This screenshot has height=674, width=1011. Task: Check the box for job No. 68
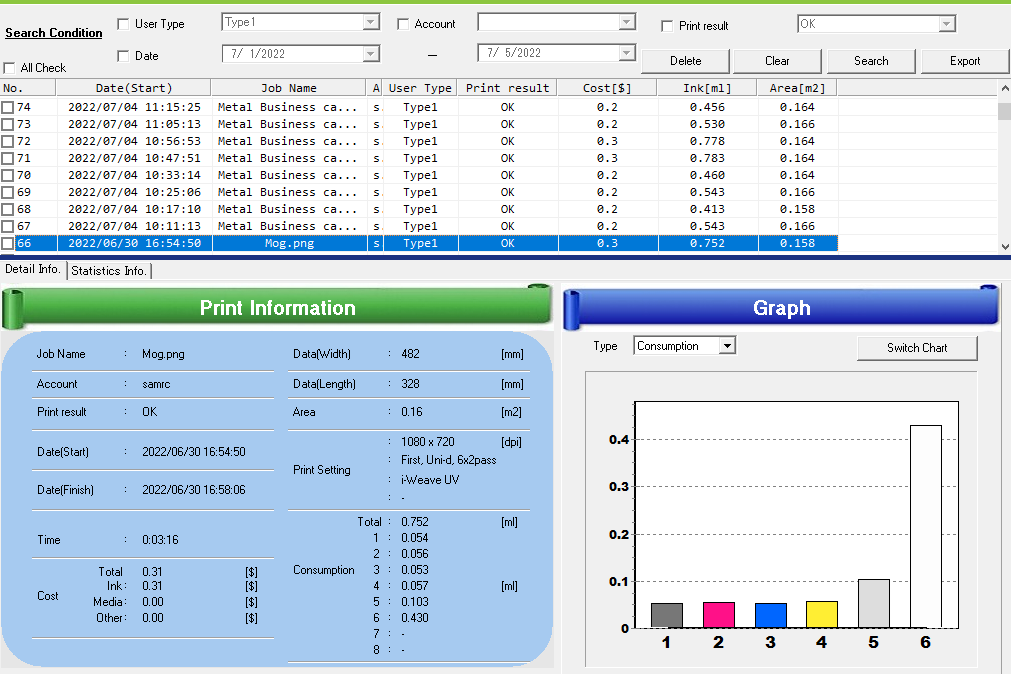coord(8,209)
